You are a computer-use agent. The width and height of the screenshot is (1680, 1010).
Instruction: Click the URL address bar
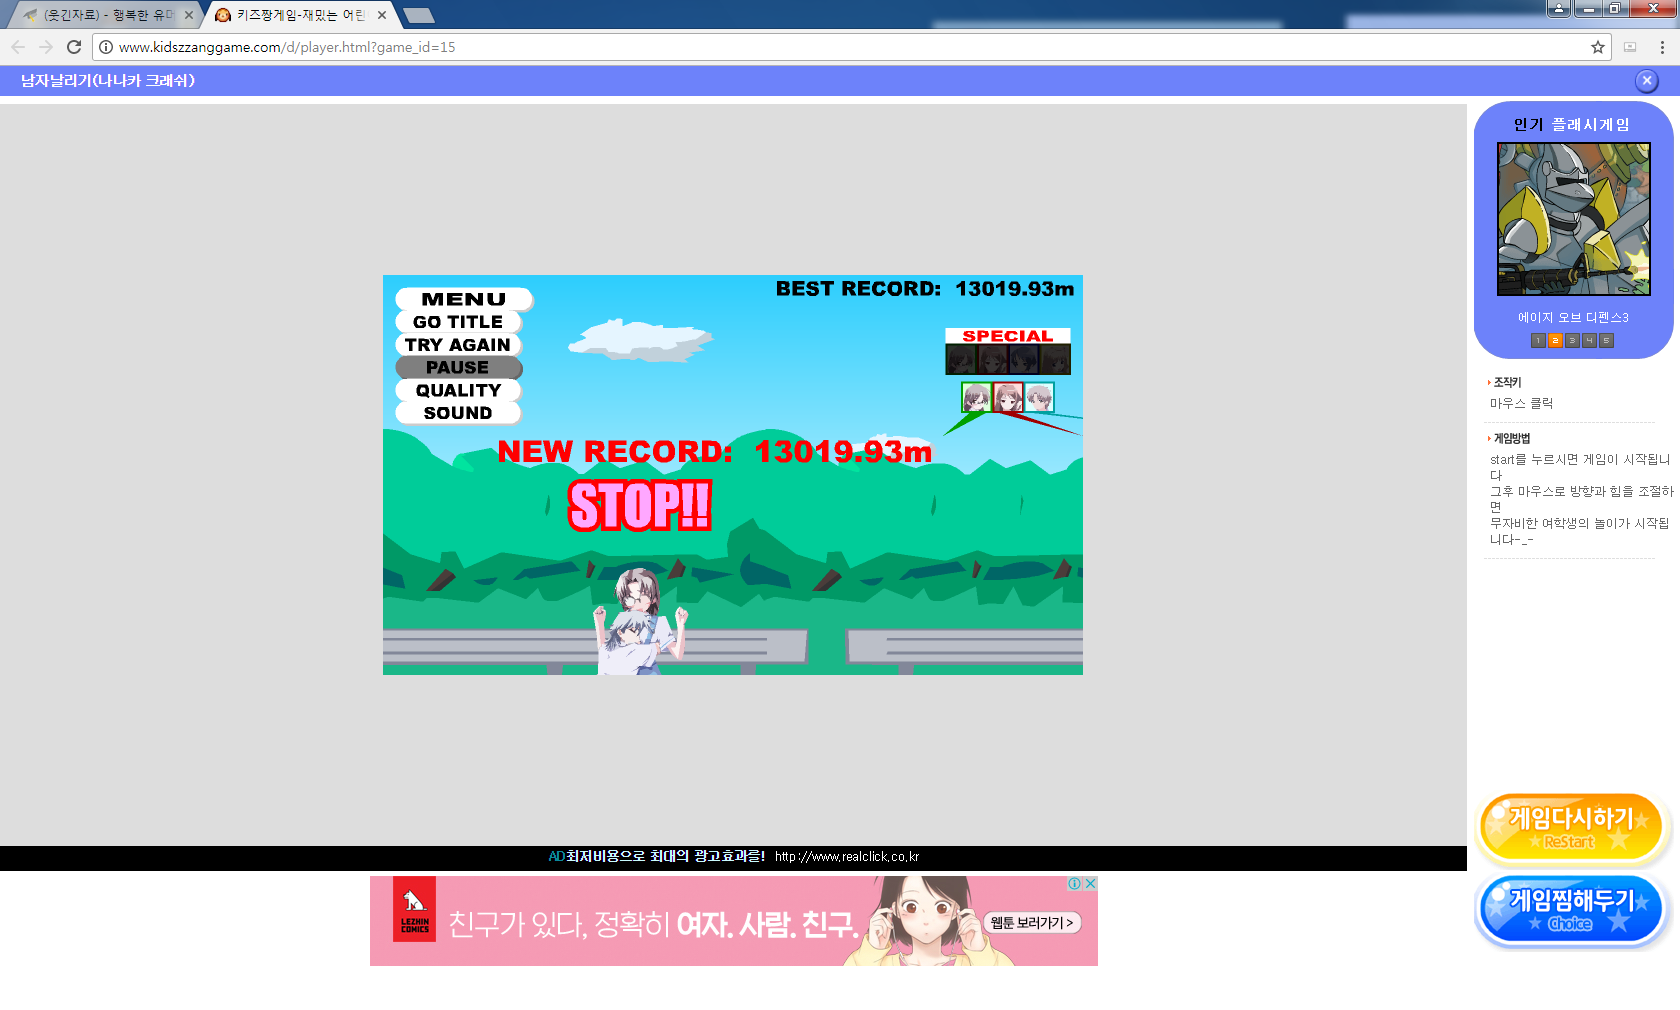850,47
